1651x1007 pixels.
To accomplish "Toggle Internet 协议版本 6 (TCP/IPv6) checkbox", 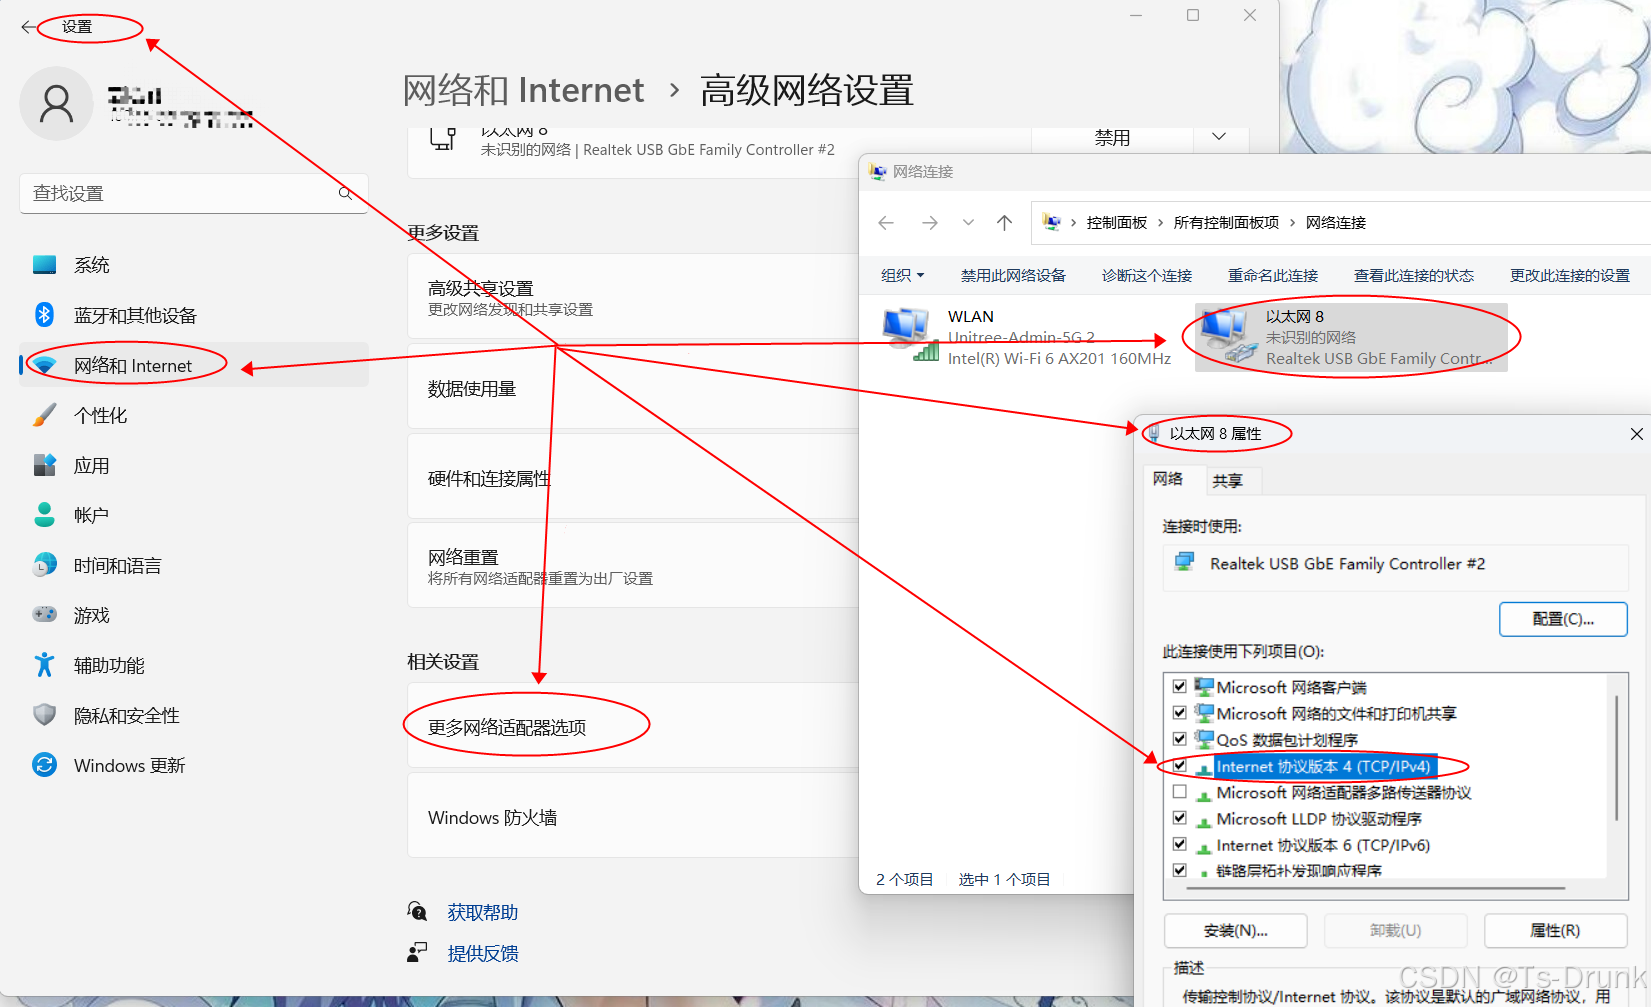I will 1180,845.
